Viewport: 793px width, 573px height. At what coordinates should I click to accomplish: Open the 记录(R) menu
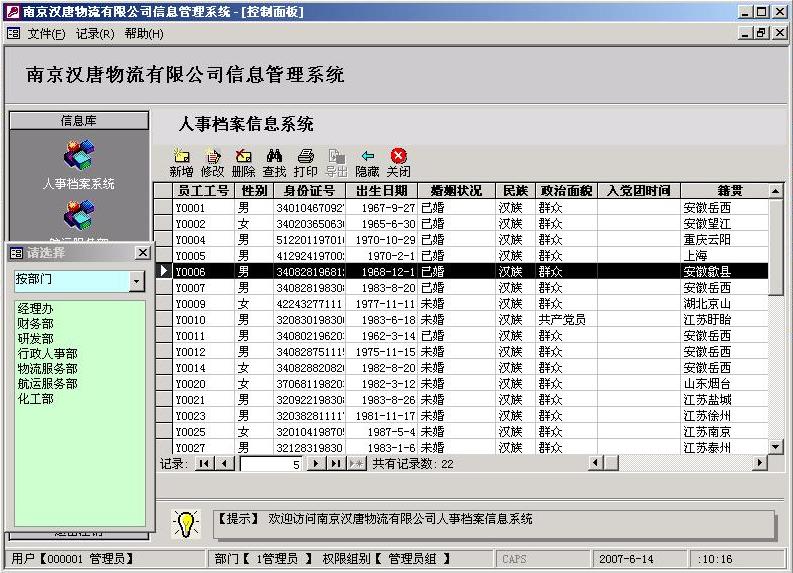(x=95, y=34)
